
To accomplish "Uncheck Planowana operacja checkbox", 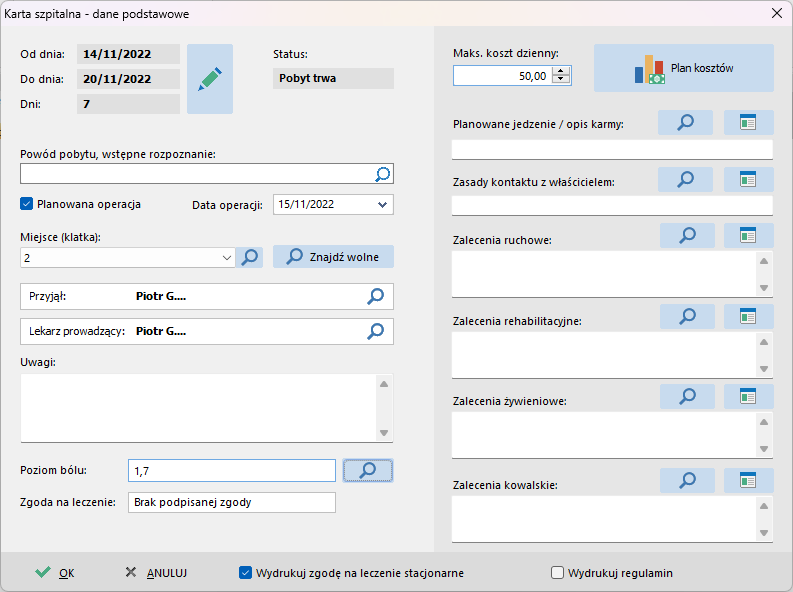I will coord(26,204).
